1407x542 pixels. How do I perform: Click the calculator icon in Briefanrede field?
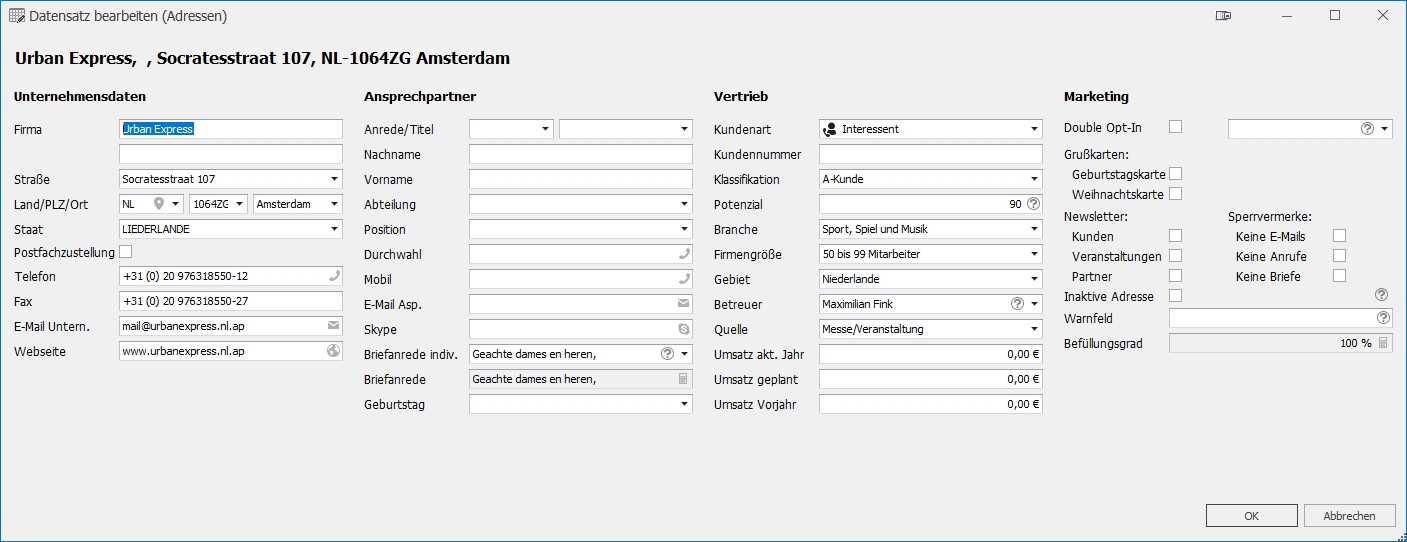[x=684, y=379]
